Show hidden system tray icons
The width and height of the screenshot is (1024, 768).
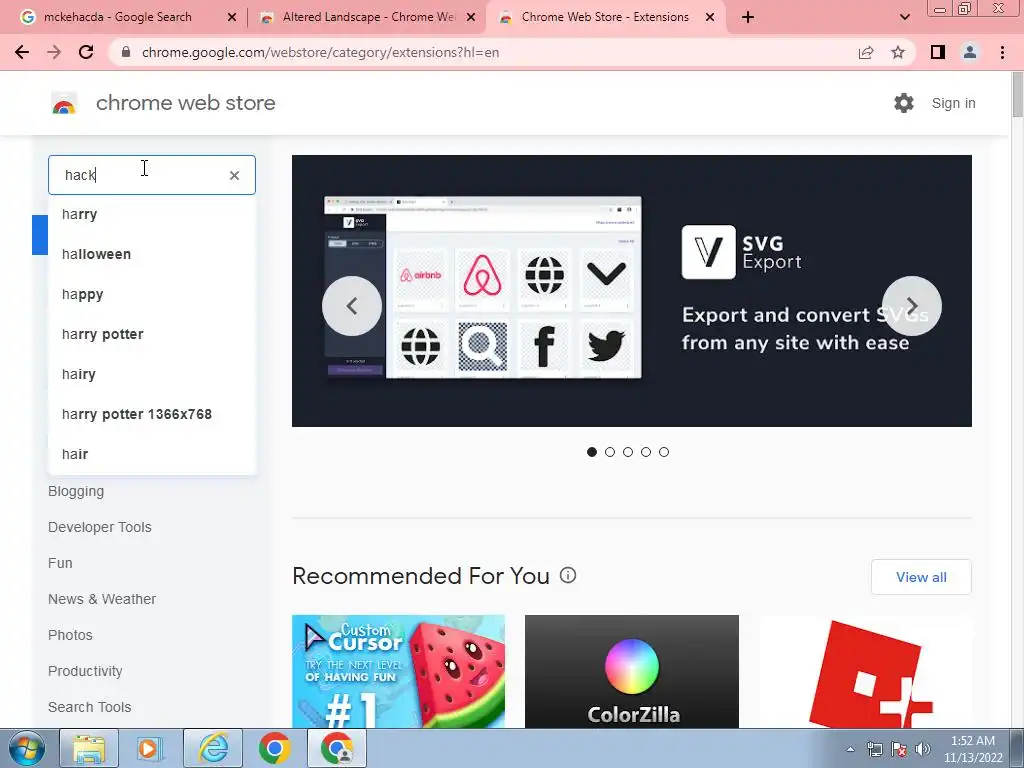pos(850,749)
